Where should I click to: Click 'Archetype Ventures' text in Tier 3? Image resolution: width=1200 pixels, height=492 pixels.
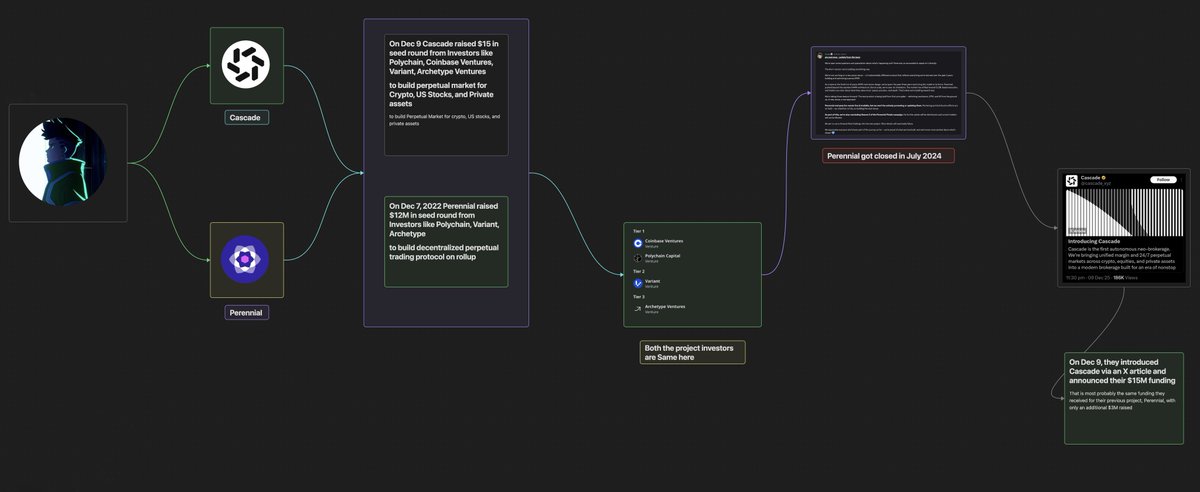coord(665,307)
